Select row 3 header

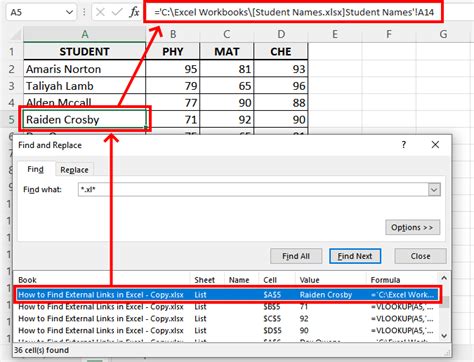(x=12, y=86)
